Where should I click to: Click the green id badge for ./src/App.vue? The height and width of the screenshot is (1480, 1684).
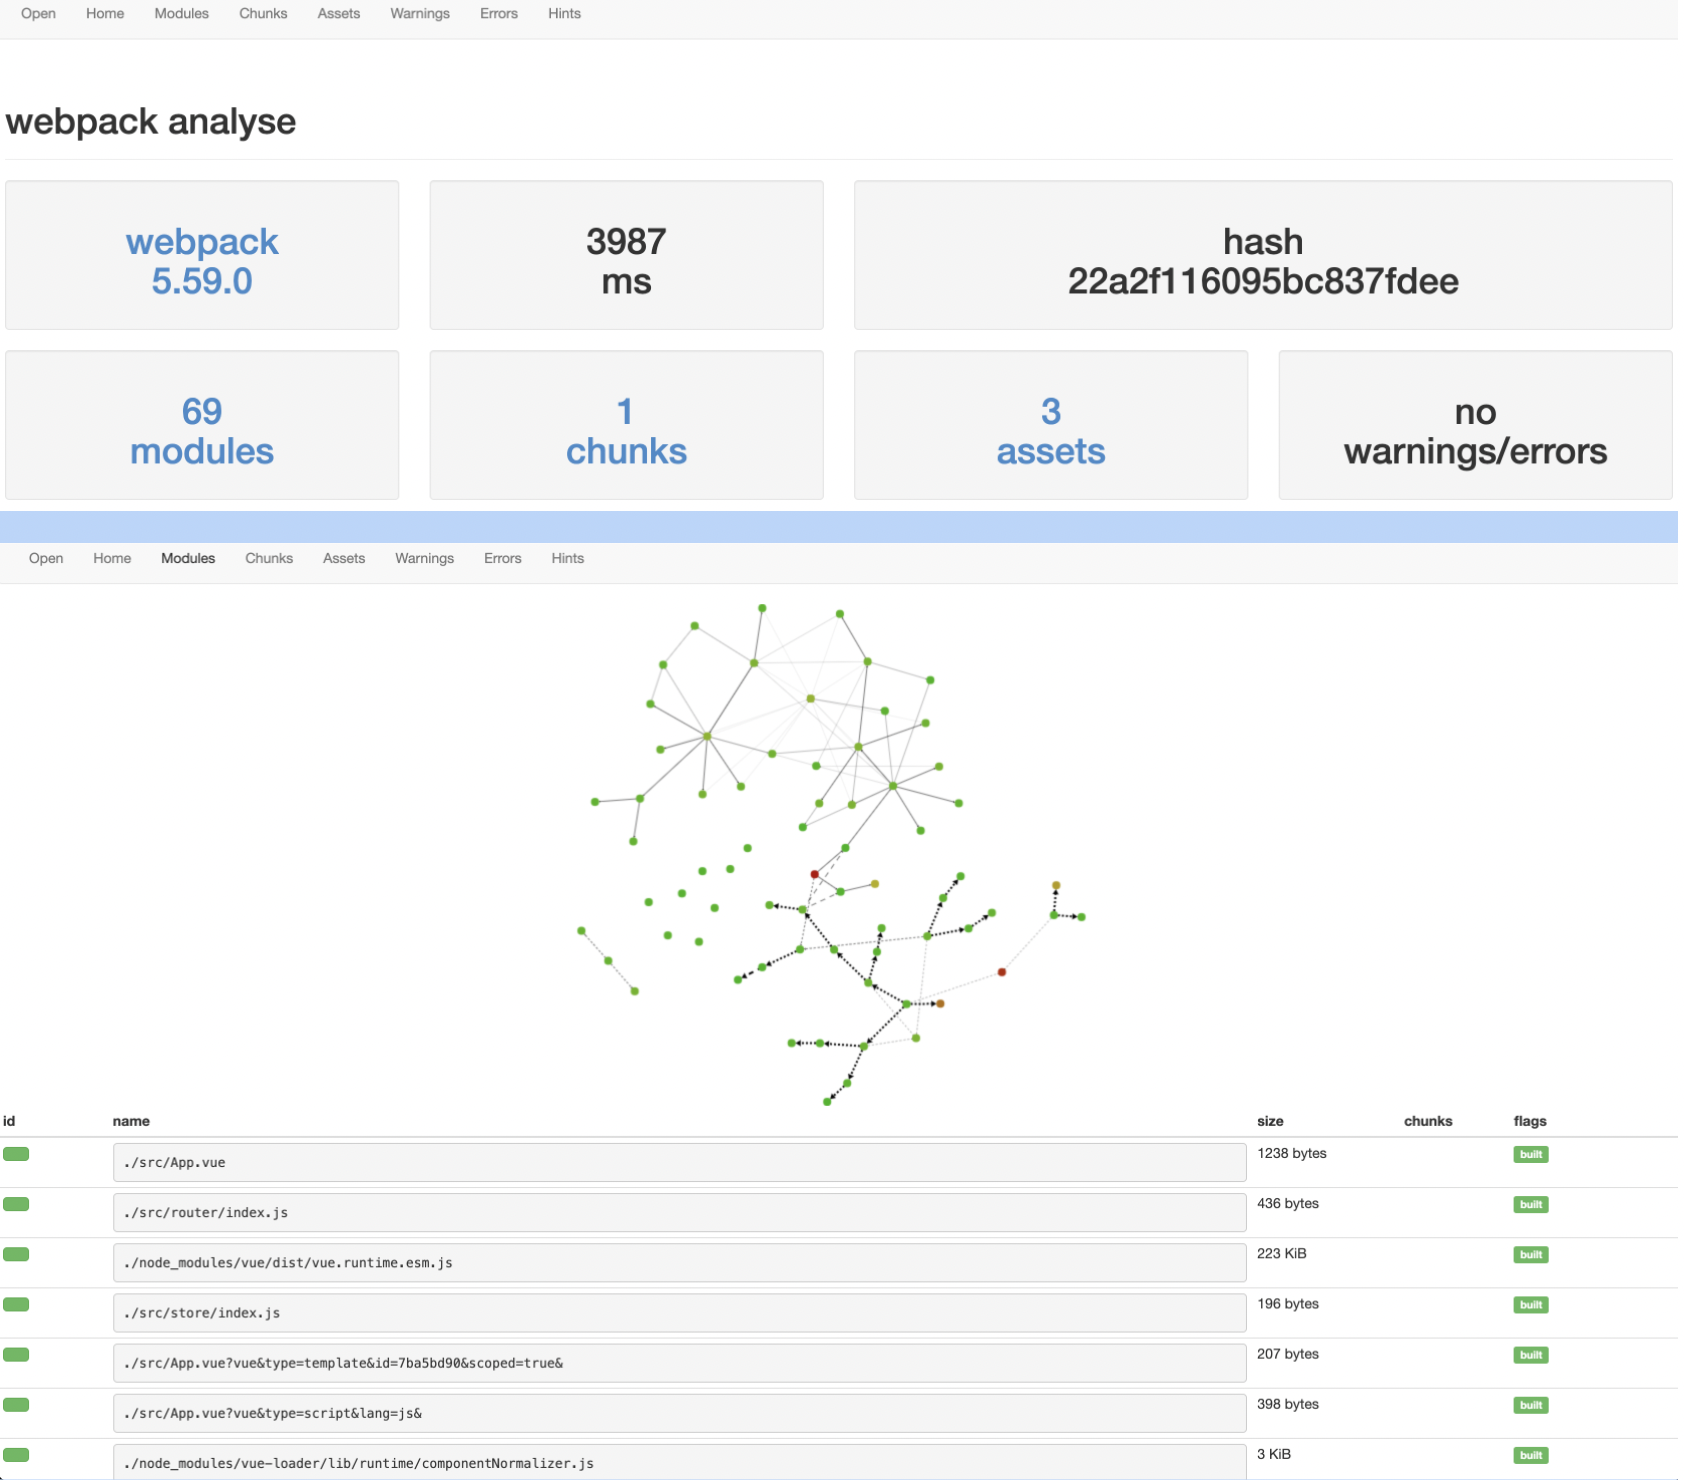(x=16, y=1154)
